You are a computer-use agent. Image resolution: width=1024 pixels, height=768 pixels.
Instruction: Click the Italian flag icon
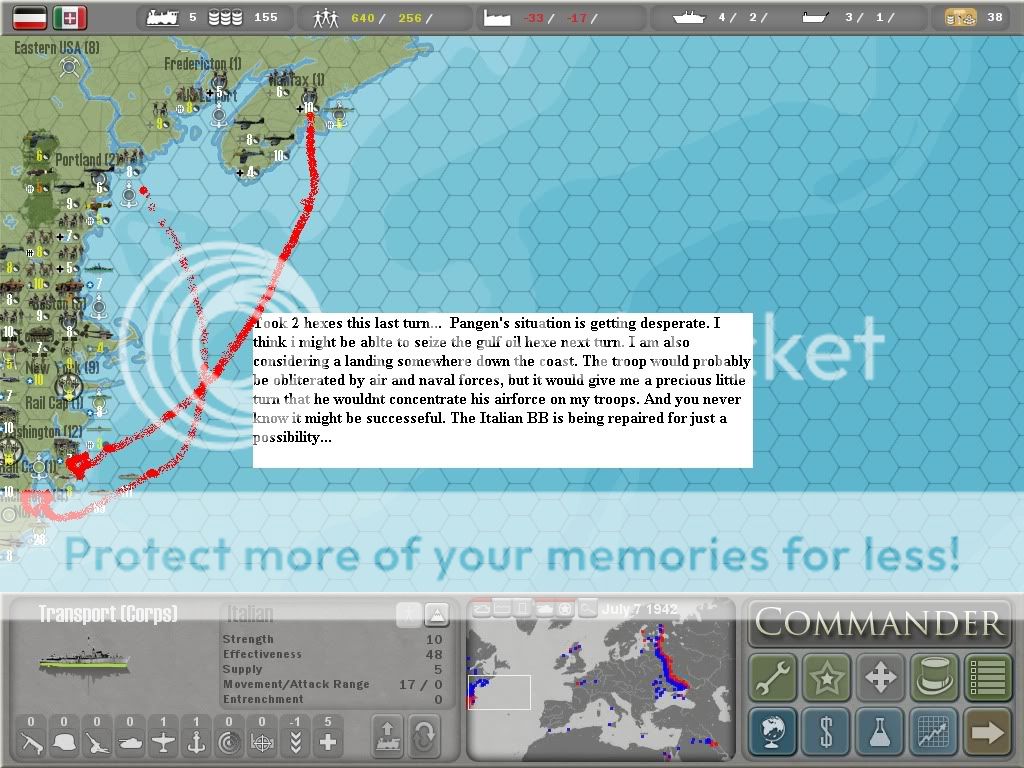click(x=70, y=18)
